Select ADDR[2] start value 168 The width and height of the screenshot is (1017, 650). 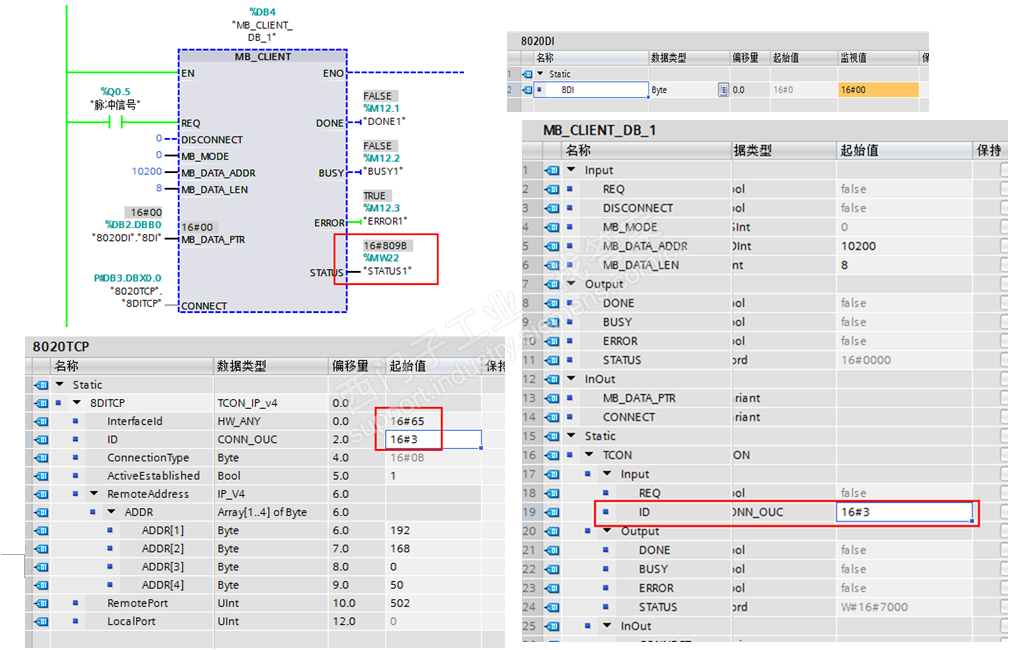click(x=400, y=548)
